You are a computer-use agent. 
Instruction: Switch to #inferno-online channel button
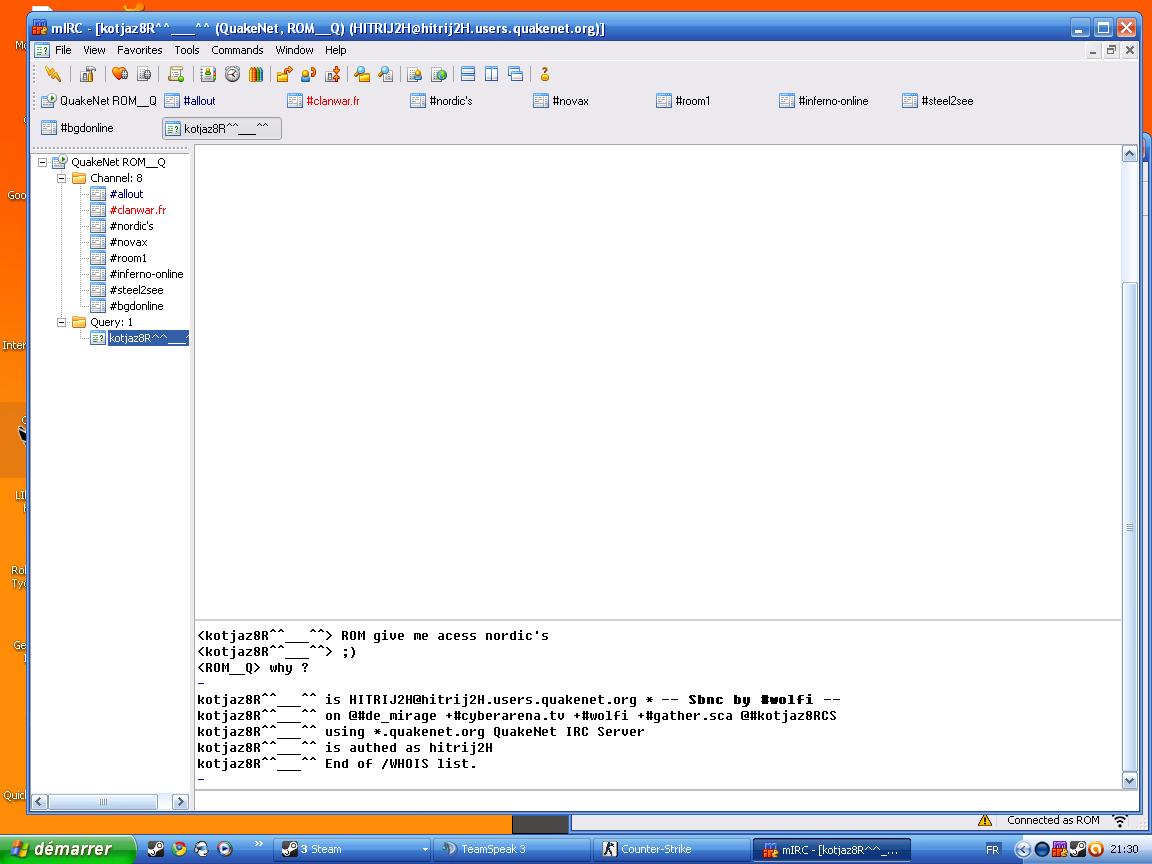(x=833, y=101)
